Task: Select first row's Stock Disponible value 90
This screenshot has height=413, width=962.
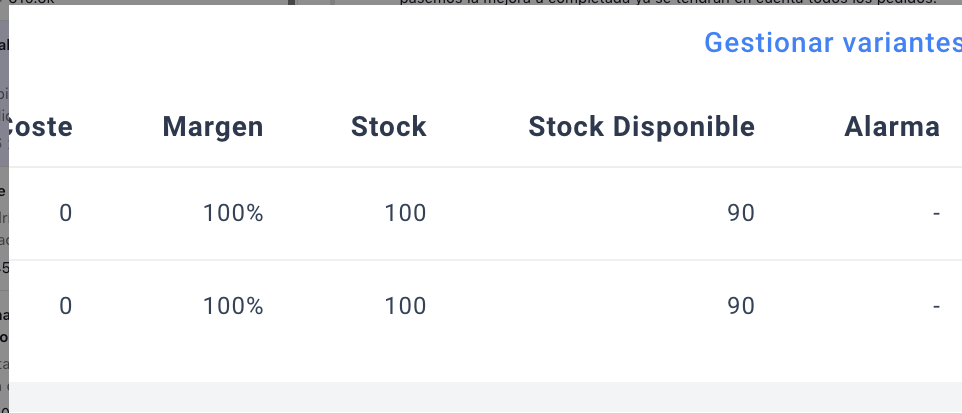Action: tap(741, 213)
